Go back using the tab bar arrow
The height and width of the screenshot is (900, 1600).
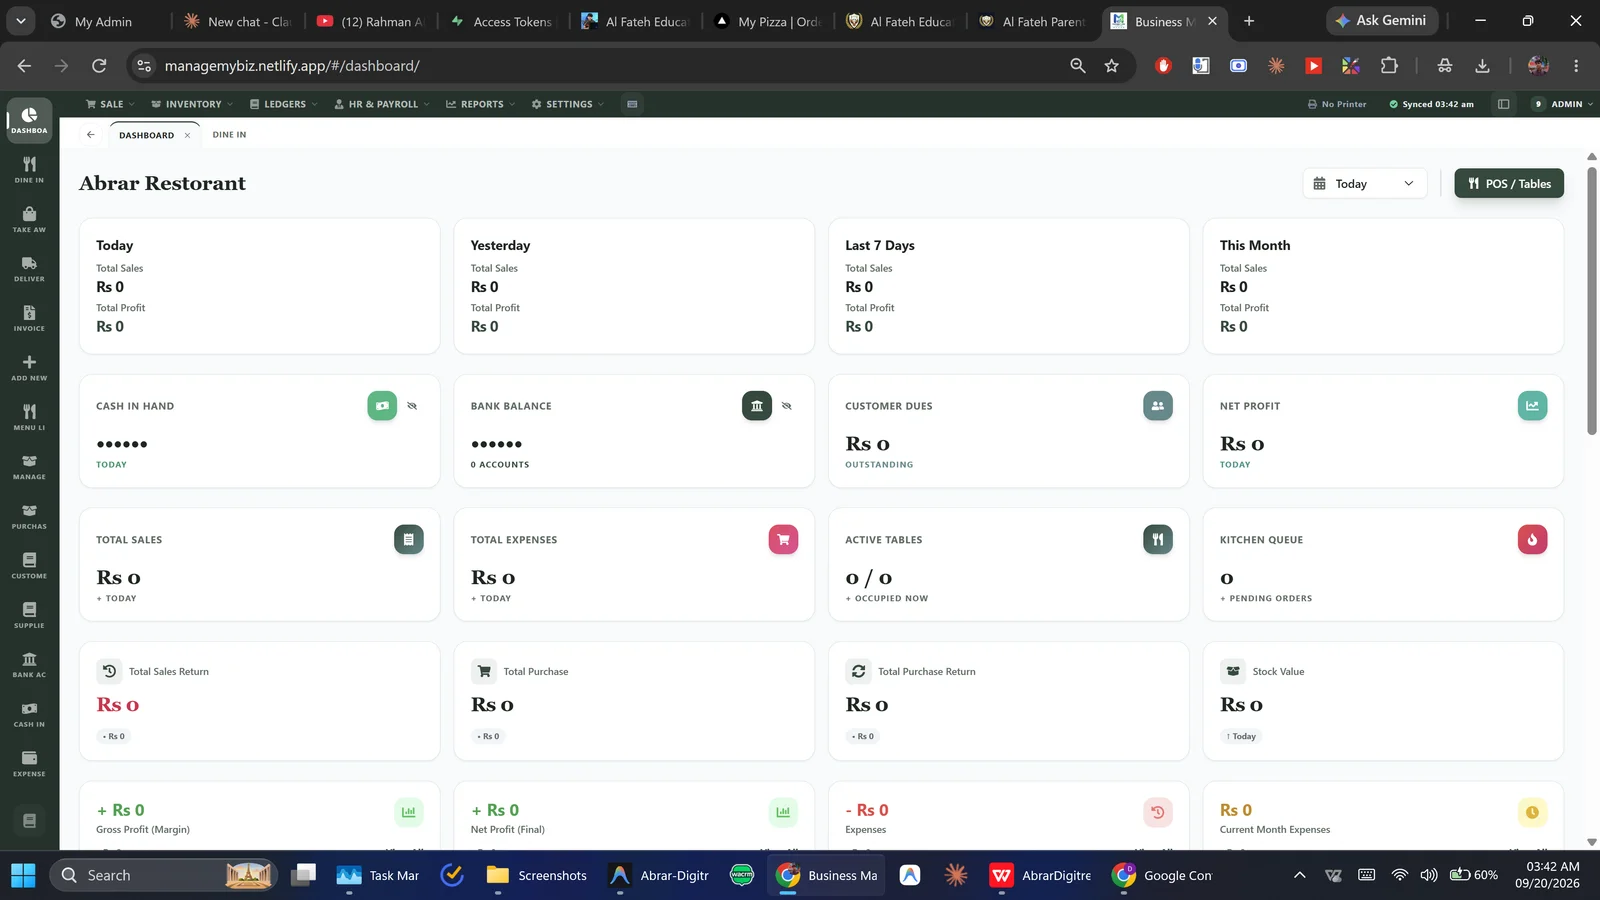point(90,135)
